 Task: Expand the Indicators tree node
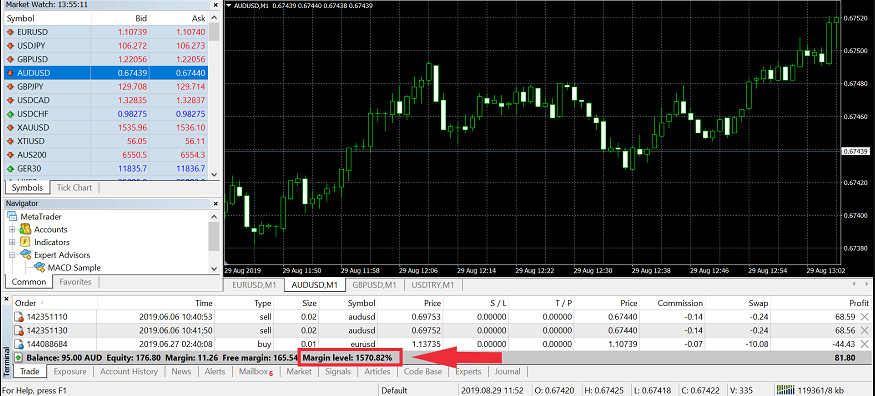pos(12,242)
